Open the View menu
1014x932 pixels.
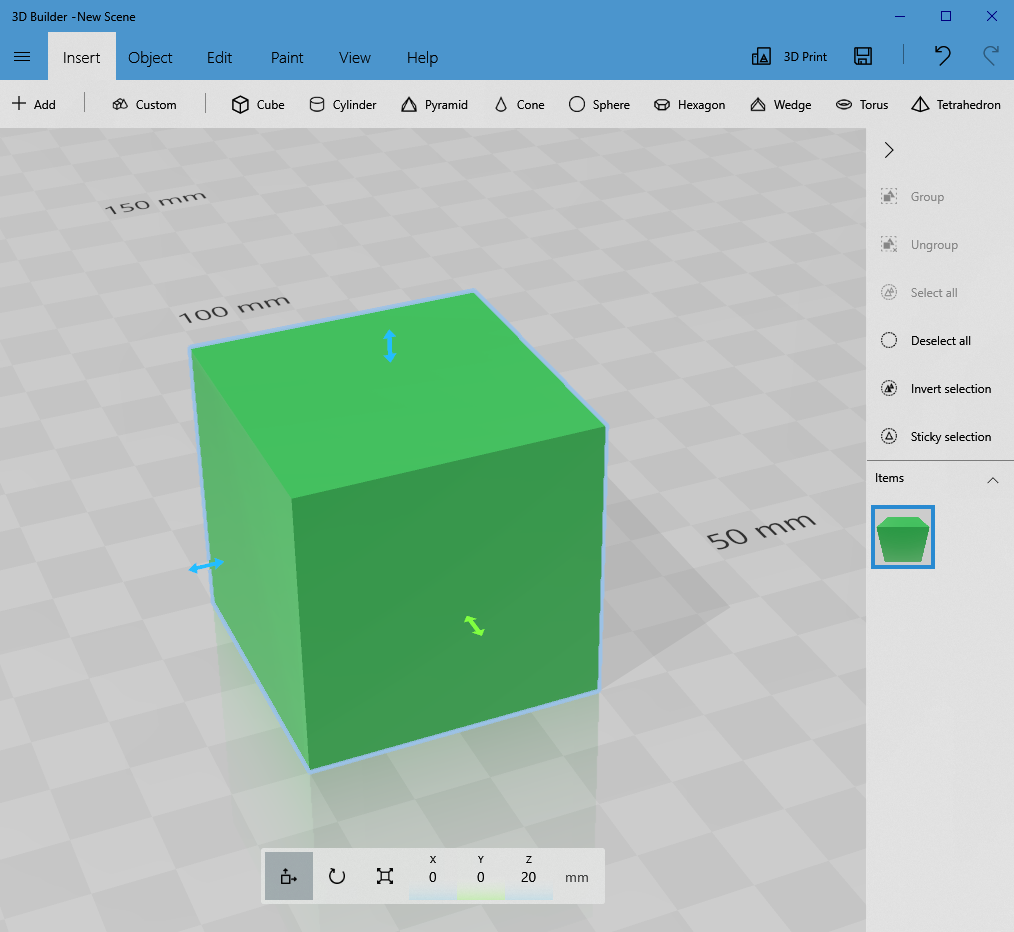click(x=354, y=57)
